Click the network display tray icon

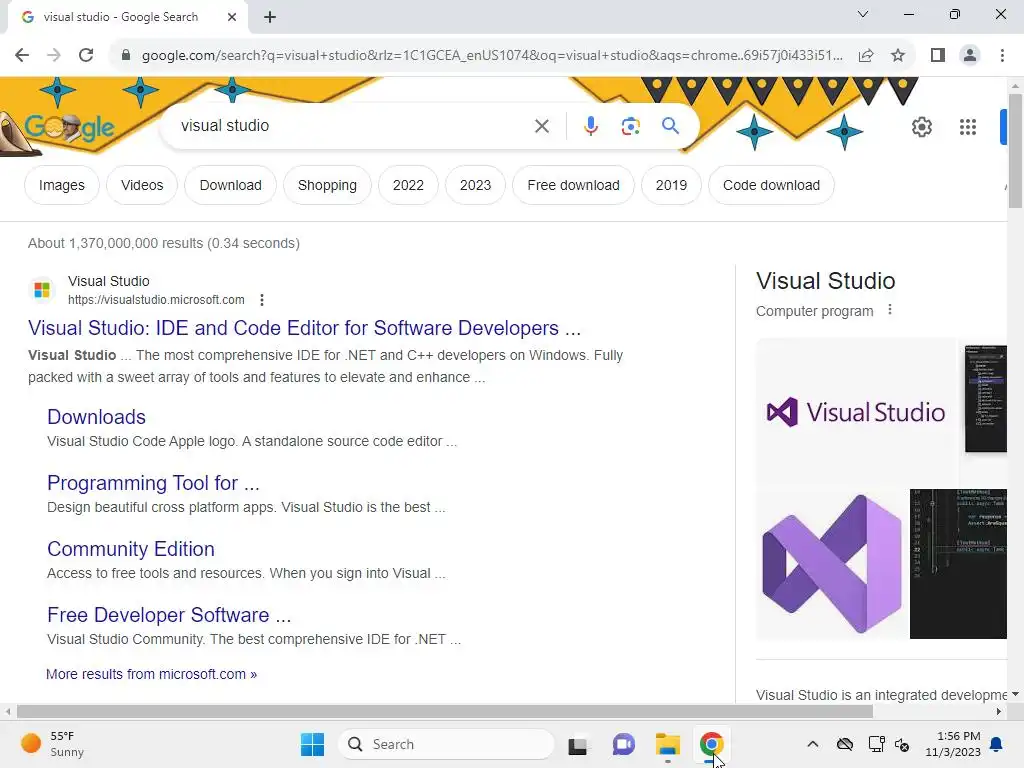(x=876, y=744)
